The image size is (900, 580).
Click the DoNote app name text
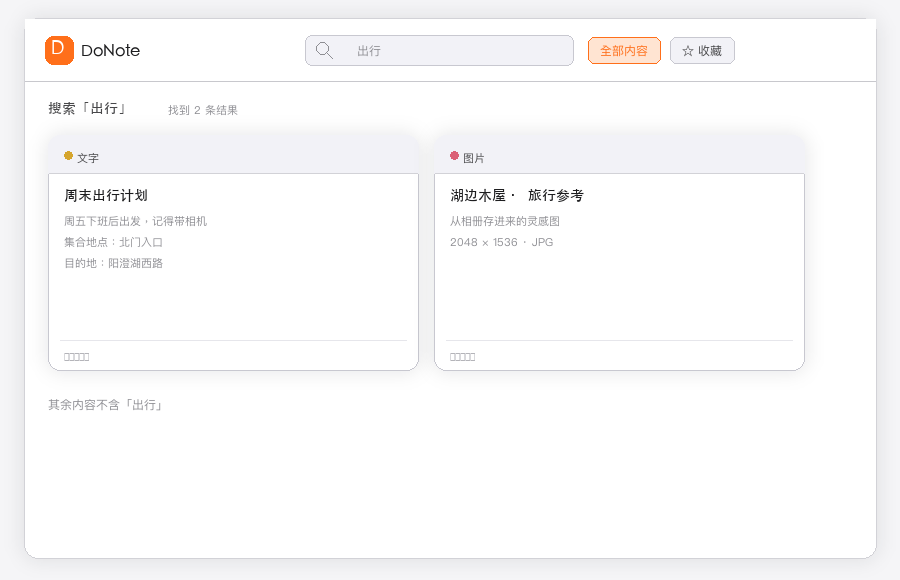(x=110, y=51)
